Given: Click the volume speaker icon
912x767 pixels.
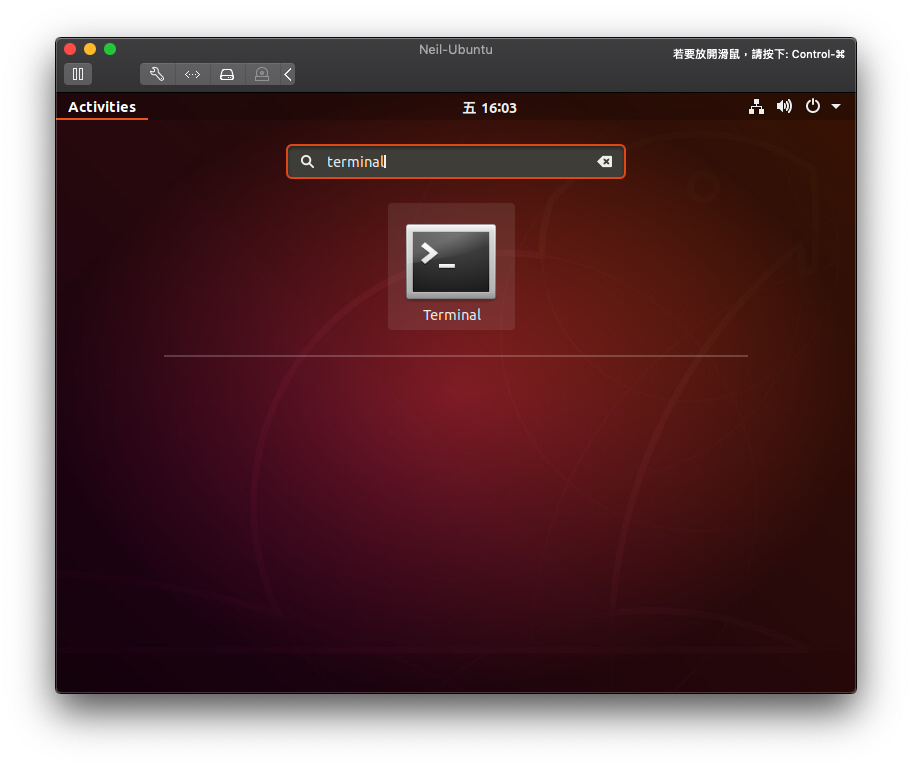Looking at the screenshot, I should click(x=784, y=107).
